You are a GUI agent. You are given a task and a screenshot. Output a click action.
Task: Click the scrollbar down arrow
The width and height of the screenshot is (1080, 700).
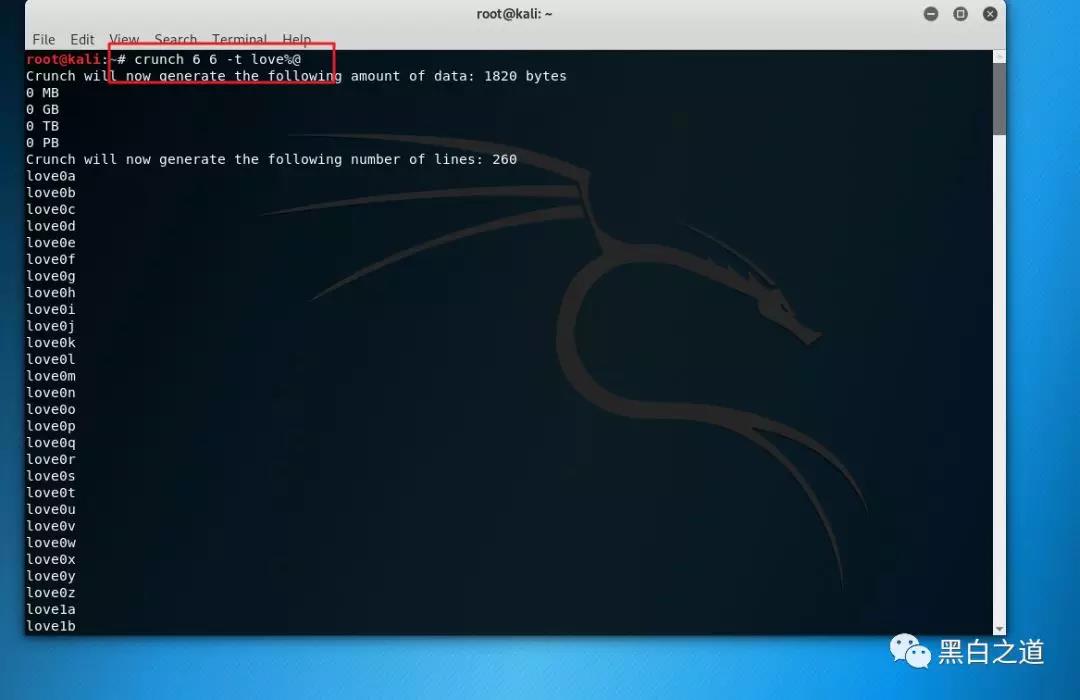tap(999, 628)
